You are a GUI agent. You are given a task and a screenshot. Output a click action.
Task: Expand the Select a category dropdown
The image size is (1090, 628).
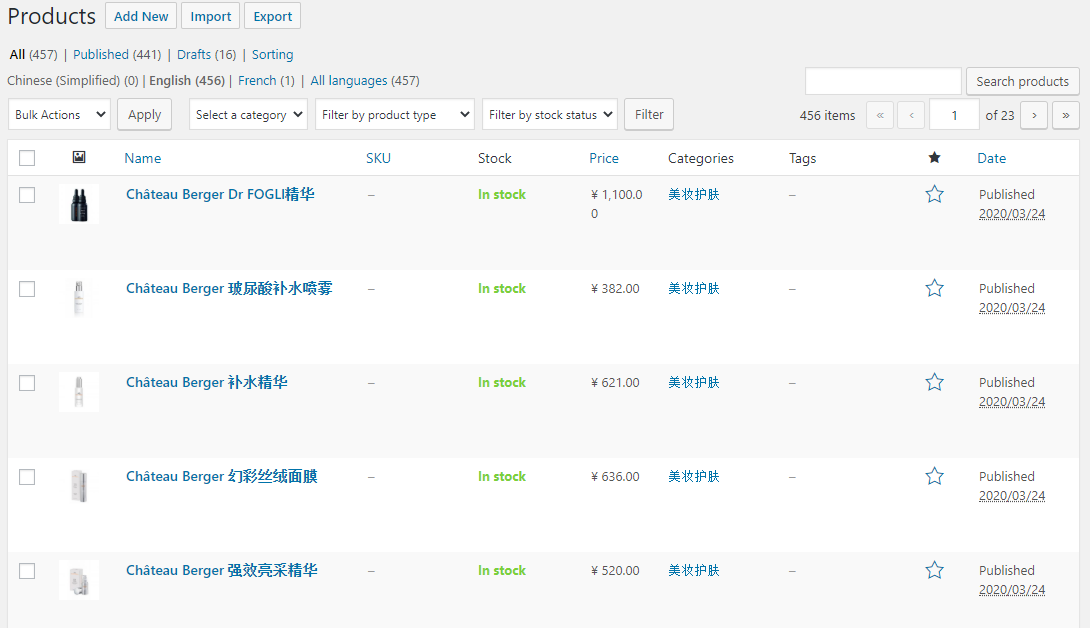point(248,115)
